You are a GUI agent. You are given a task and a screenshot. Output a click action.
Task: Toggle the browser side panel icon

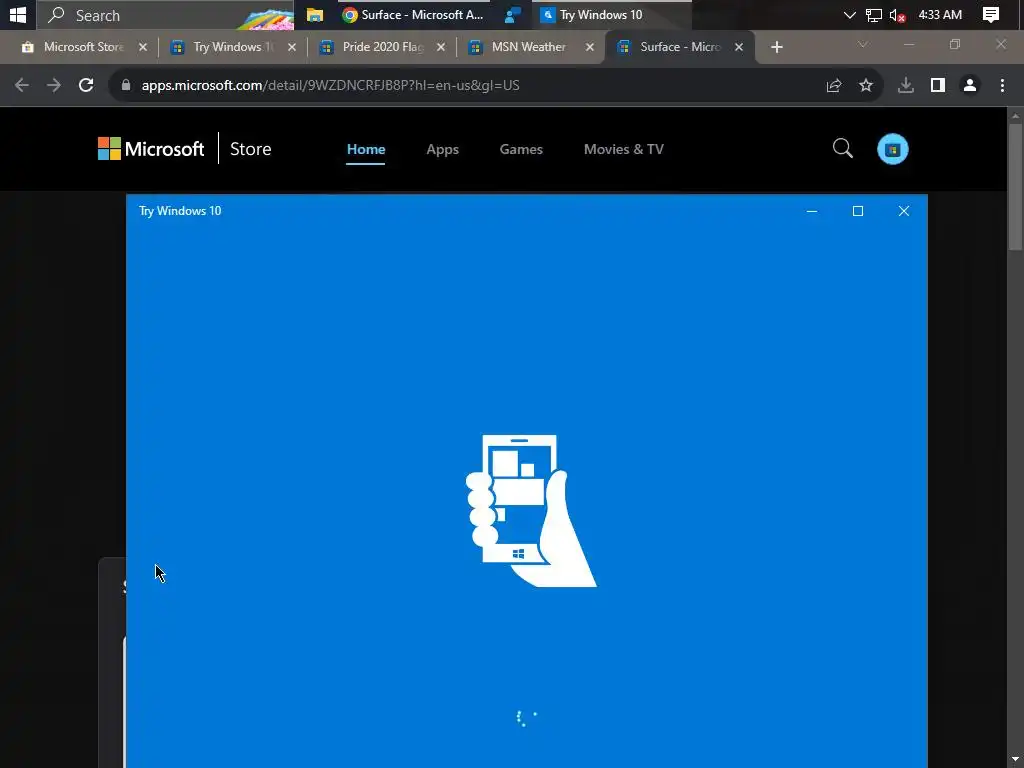[938, 86]
